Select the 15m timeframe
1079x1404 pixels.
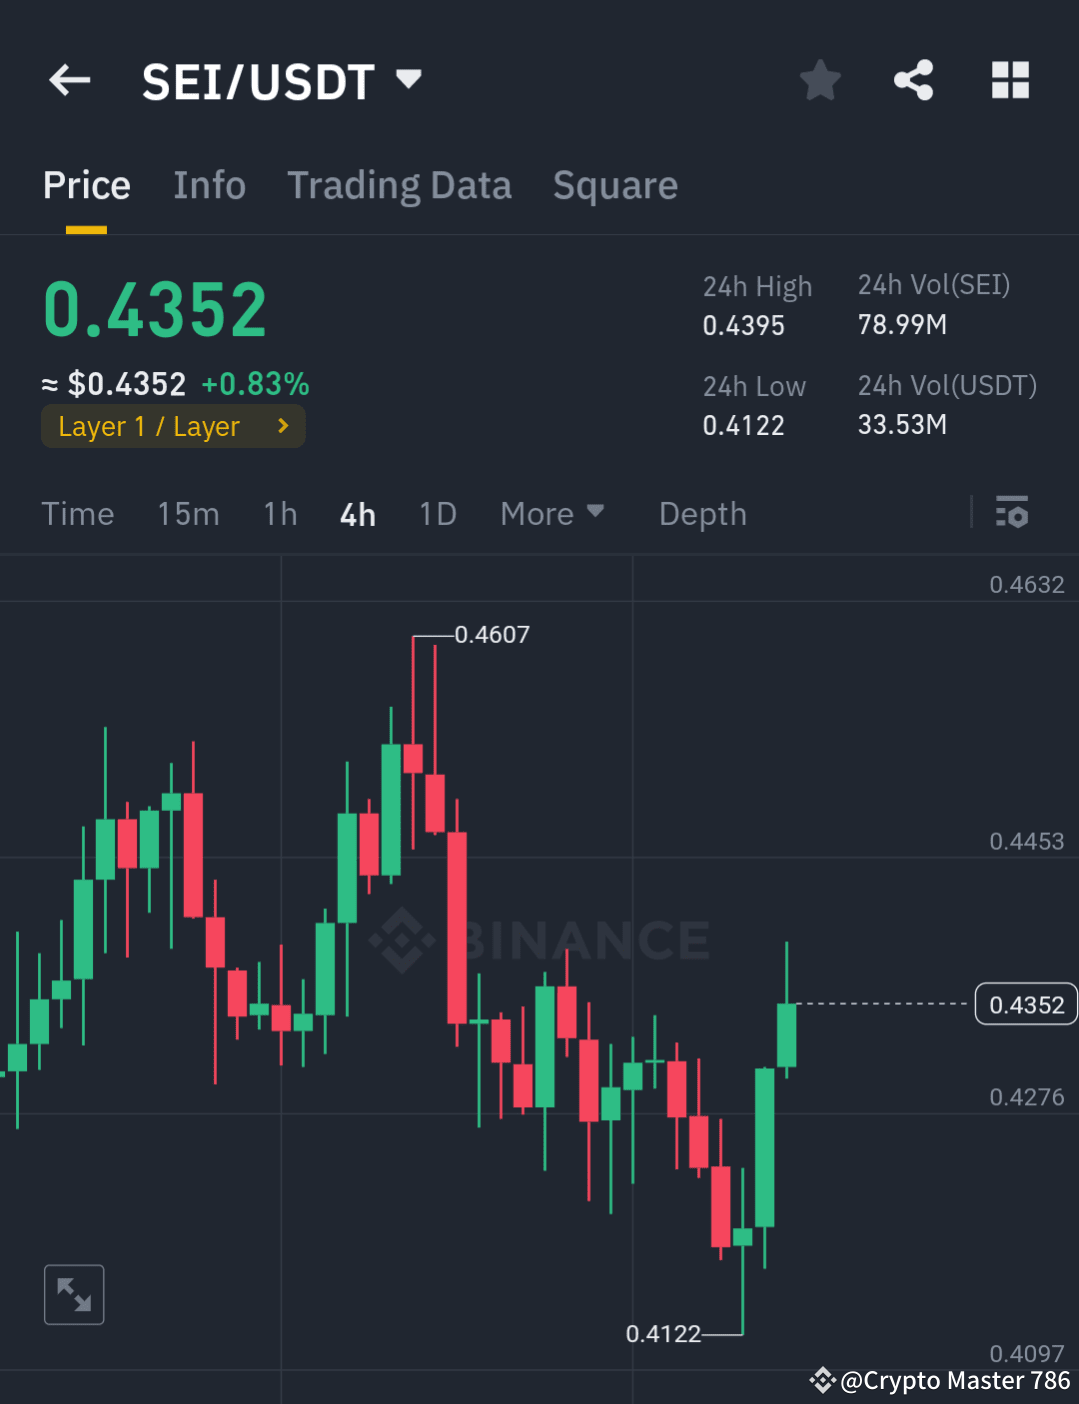point(188,513)
